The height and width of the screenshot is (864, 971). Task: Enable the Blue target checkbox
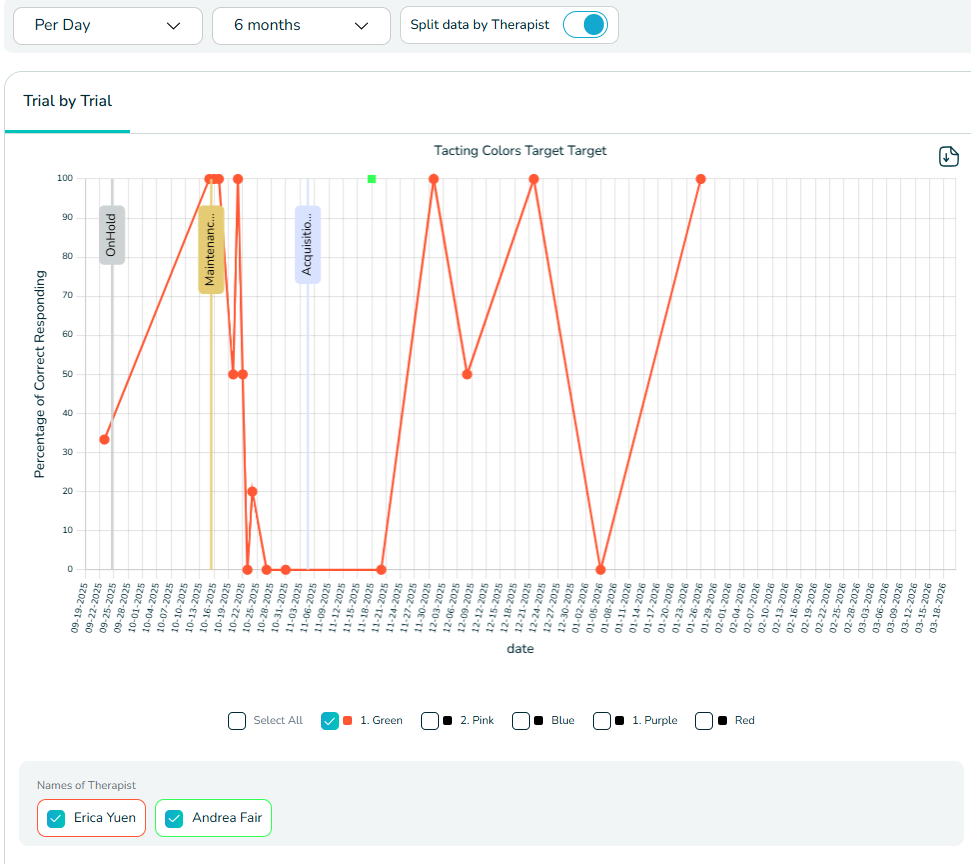pyautogui.click(x=521, y=721)
